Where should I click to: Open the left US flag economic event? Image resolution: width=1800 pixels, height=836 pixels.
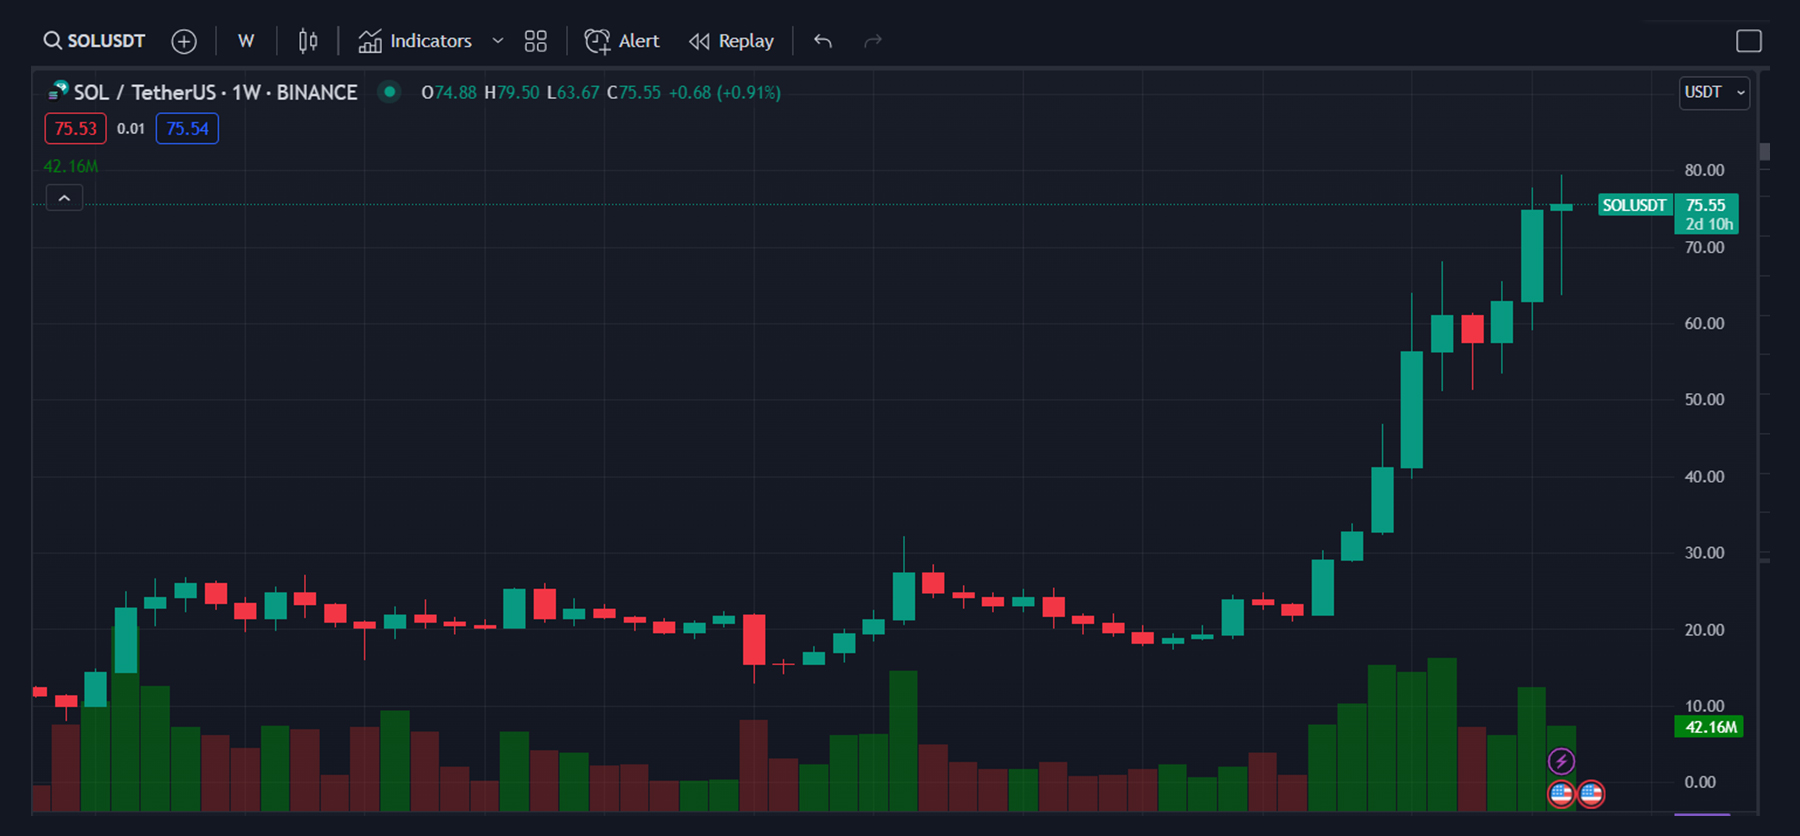coord(1561,794)
